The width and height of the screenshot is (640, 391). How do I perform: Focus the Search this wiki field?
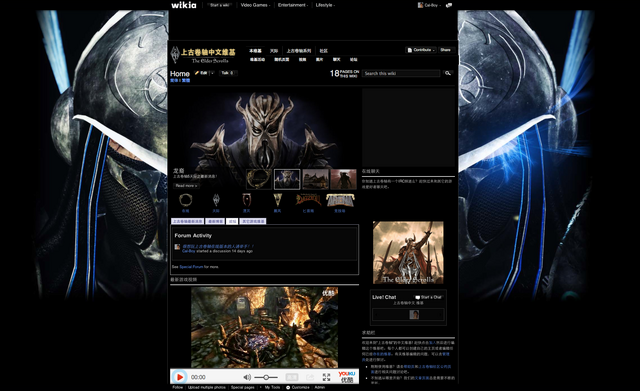pyautogui.click(x=401, y=73)
